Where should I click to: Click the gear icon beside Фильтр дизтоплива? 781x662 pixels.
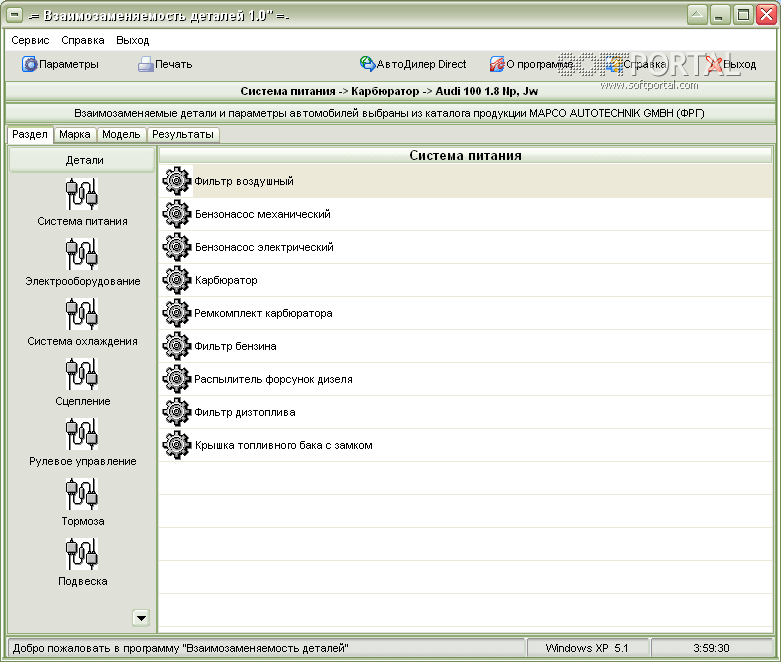coord(177,412)
